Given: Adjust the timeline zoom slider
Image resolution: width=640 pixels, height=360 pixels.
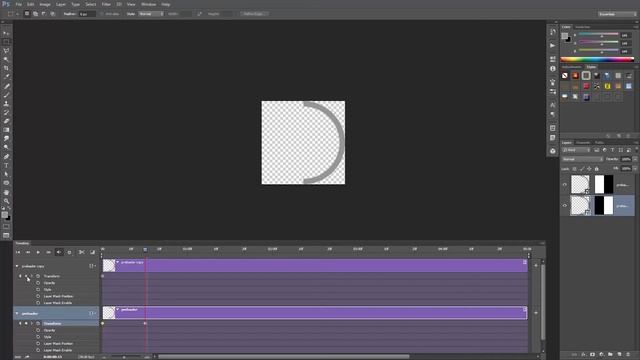Looking at the screenshot, I should point(124,357).
